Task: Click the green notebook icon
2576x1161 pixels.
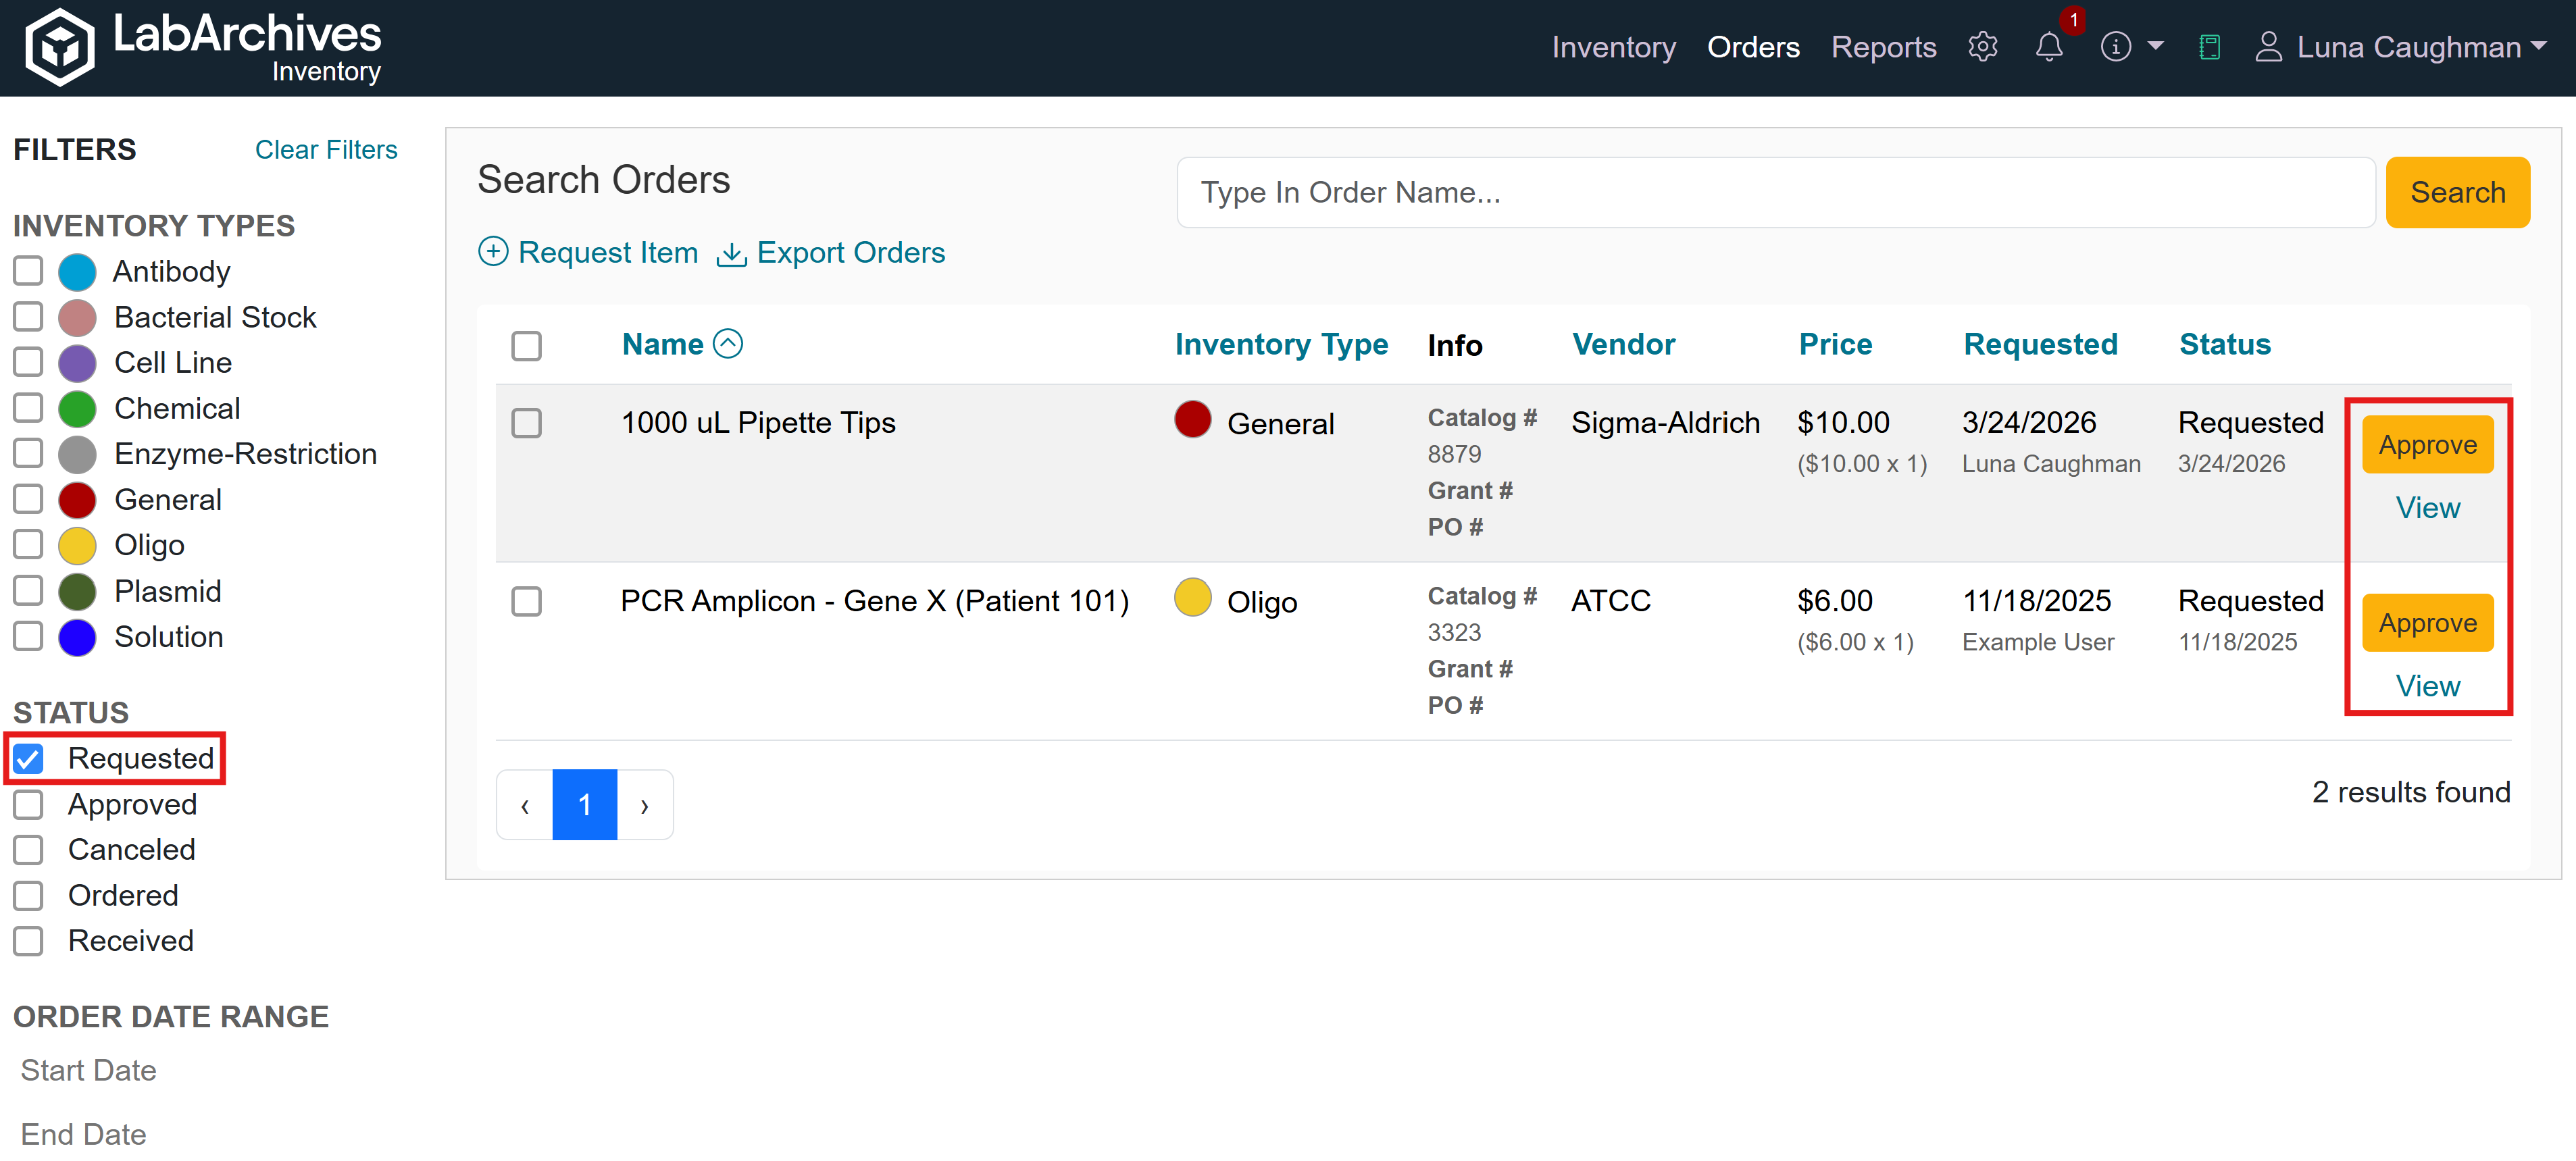Action: (x=2209, y=47)
